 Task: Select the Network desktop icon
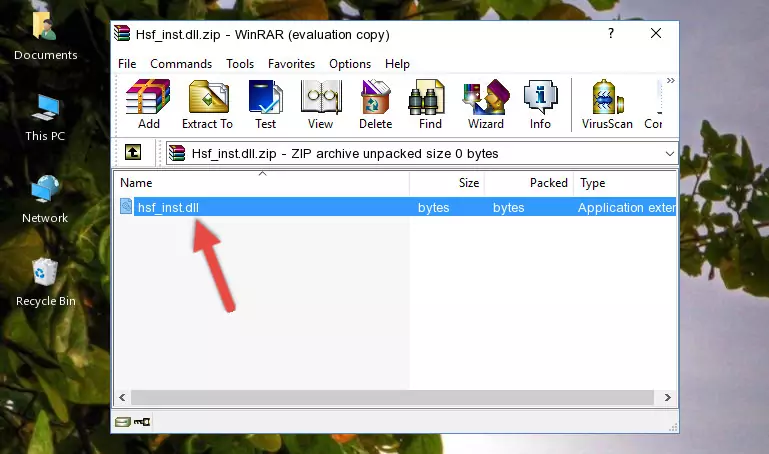click(x=45, y=200)
